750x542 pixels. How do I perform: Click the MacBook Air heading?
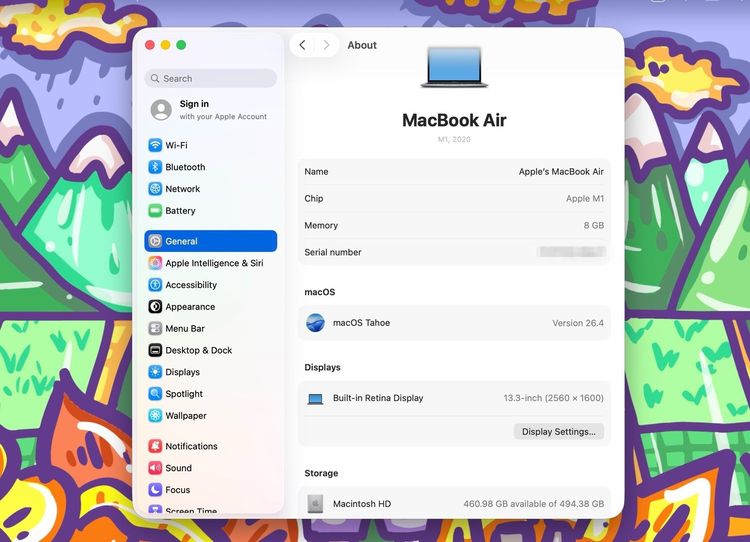click(x=454, y=120)
